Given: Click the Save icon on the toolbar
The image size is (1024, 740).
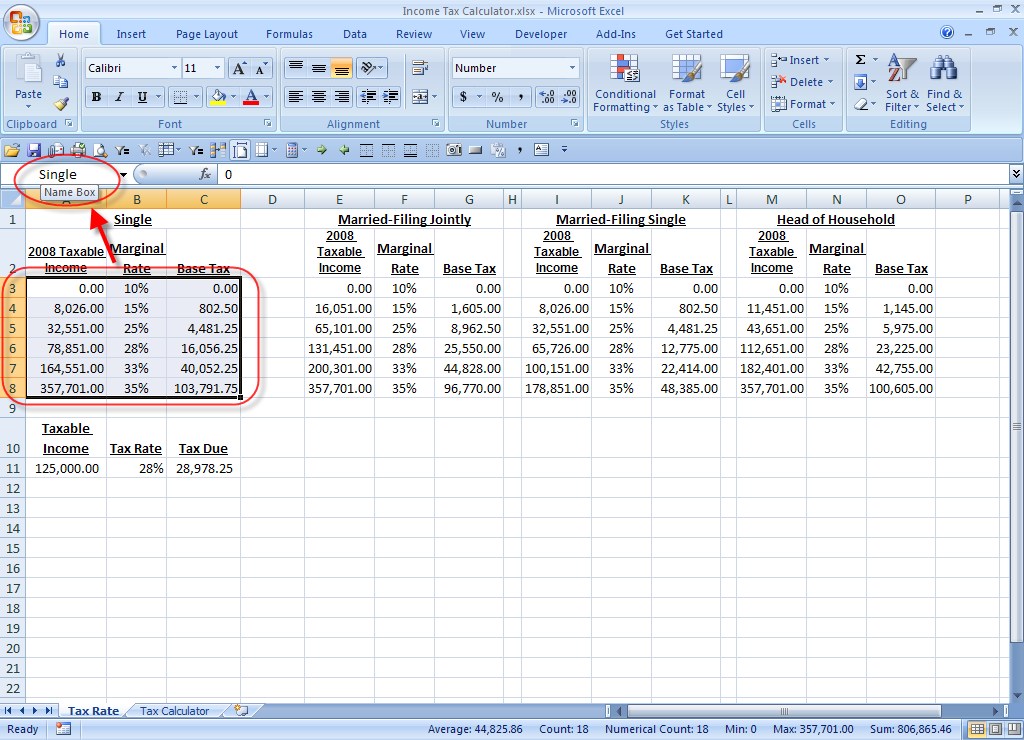Looking at the screenshot, I should tap(33, 148).
